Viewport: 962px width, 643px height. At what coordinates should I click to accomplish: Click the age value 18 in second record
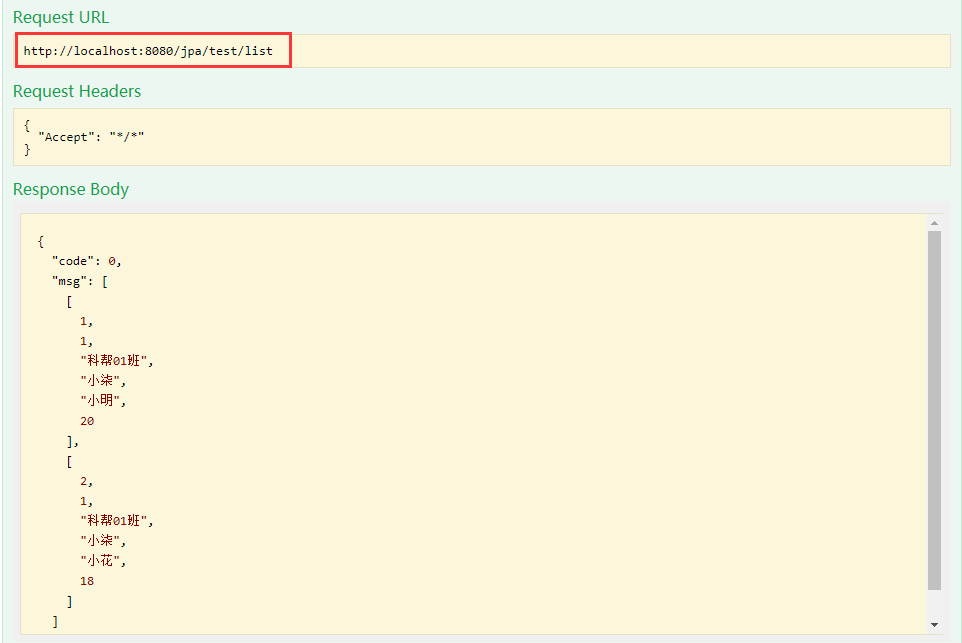(x=87, y=580)
